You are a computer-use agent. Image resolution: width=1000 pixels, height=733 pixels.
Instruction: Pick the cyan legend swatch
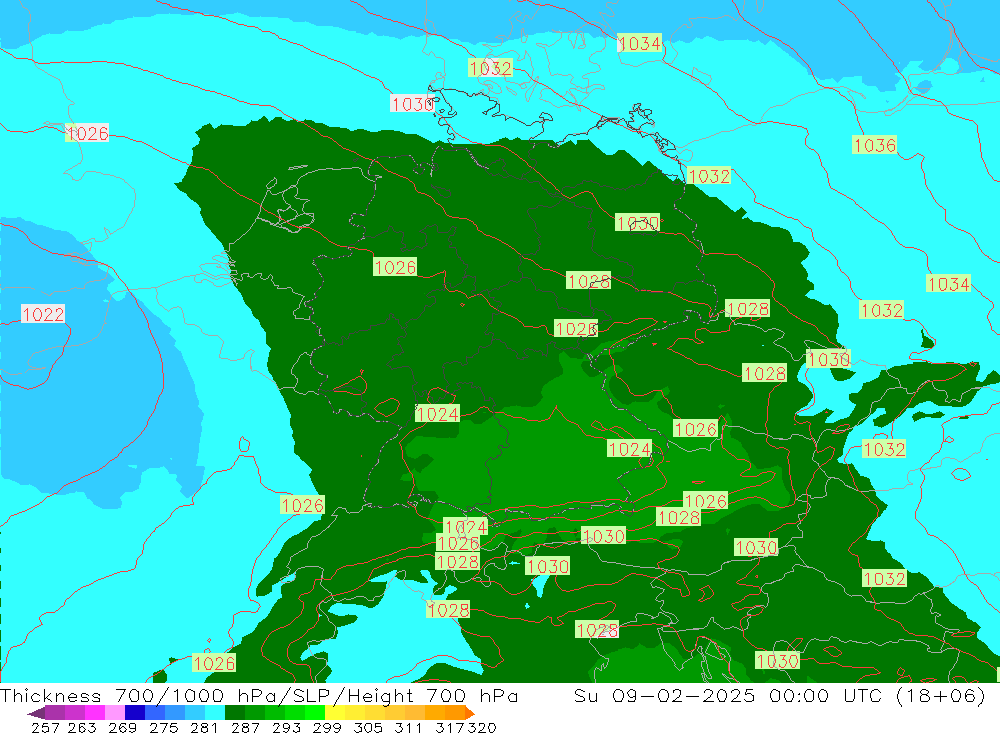pos(215,713)
